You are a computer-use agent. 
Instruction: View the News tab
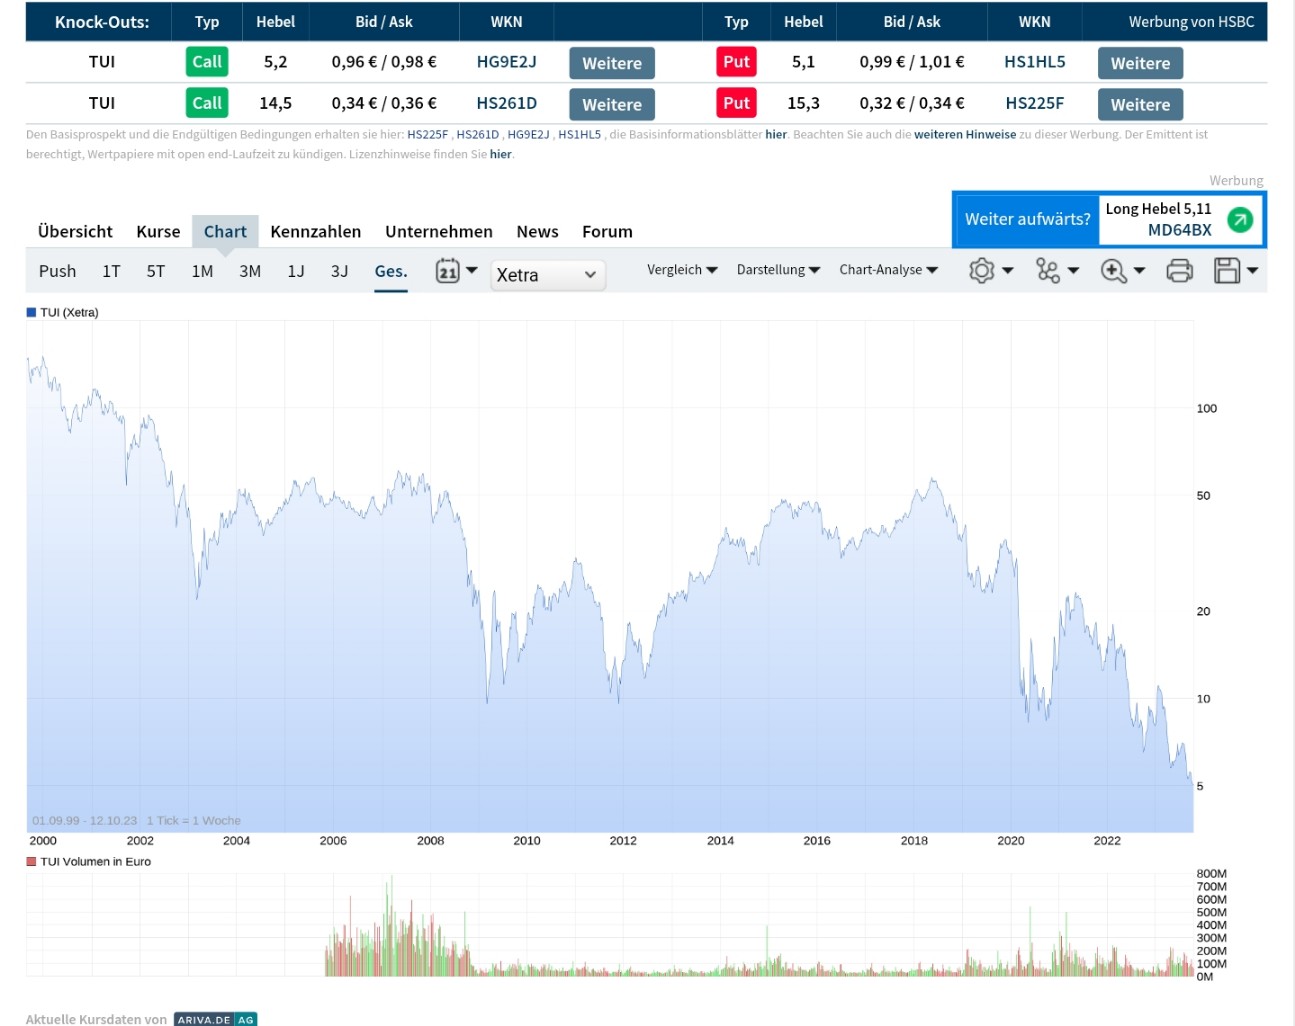click(x=537, y=232)
